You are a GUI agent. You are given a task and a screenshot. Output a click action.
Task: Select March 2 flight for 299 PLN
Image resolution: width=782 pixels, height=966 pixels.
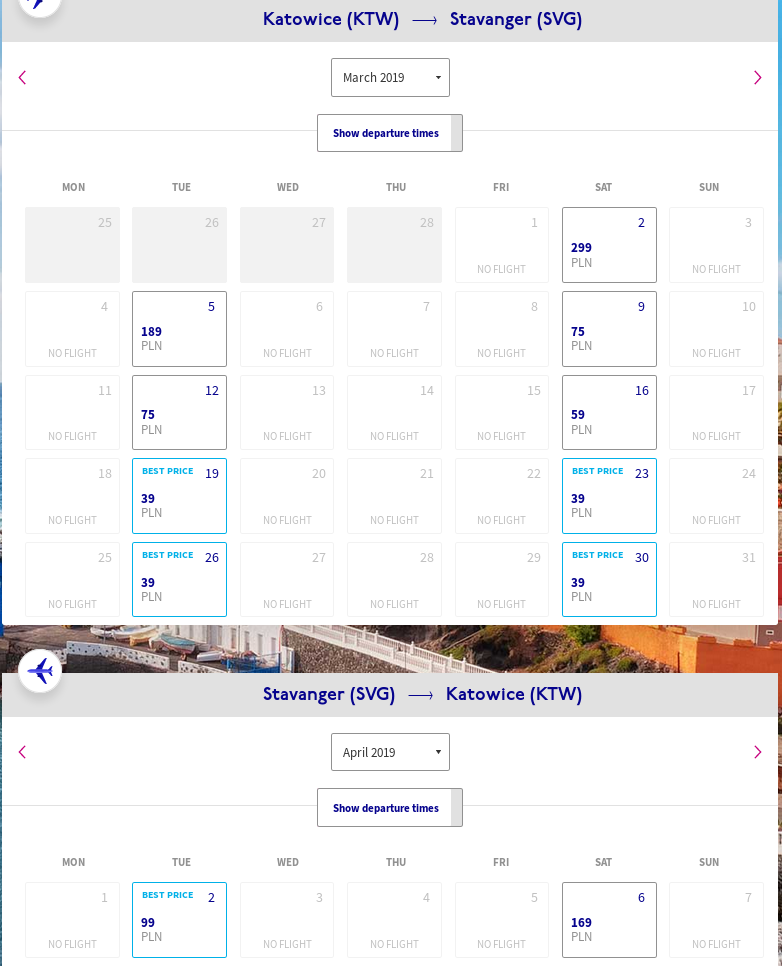click(609, 245)
